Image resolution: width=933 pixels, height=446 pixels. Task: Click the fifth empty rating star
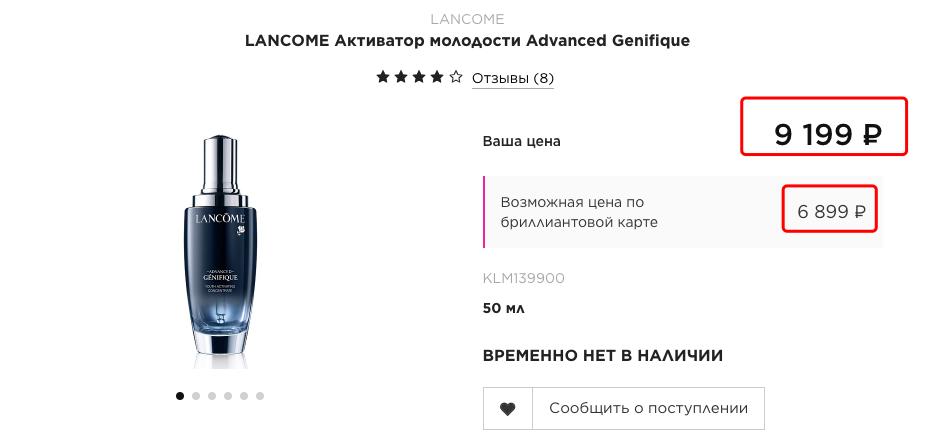tap(456, 78)
